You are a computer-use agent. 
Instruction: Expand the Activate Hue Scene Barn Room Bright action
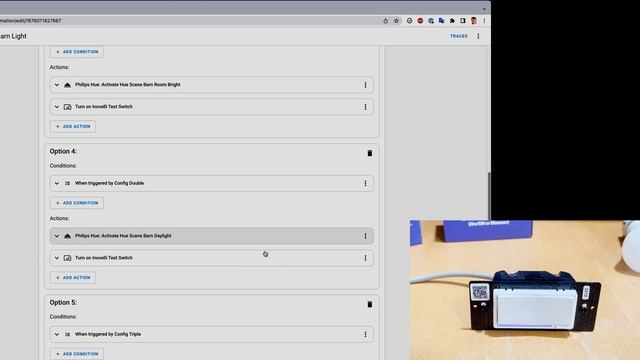tap(57, 85)
